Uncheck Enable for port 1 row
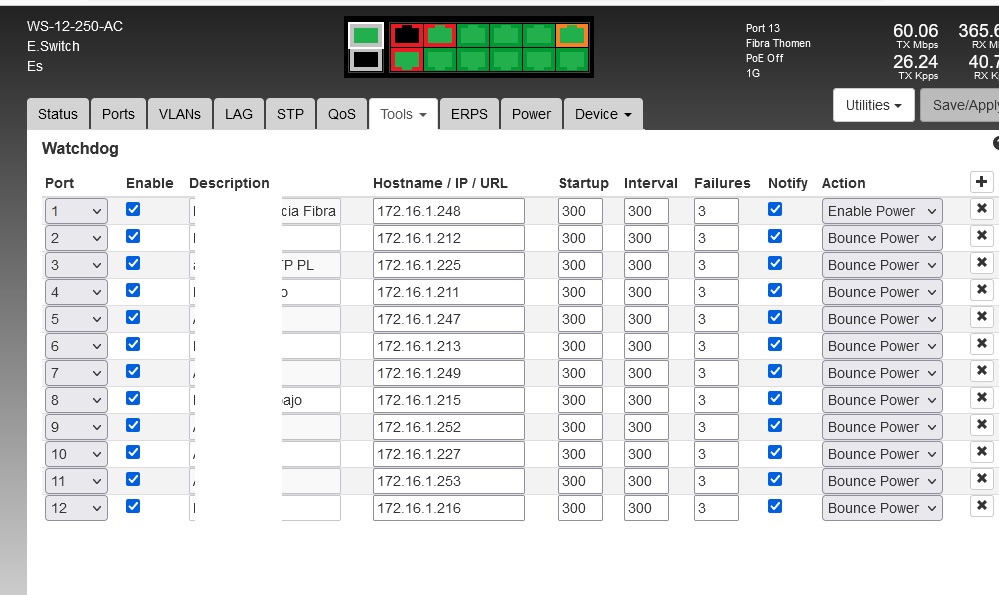 click(x=133, y=210)
